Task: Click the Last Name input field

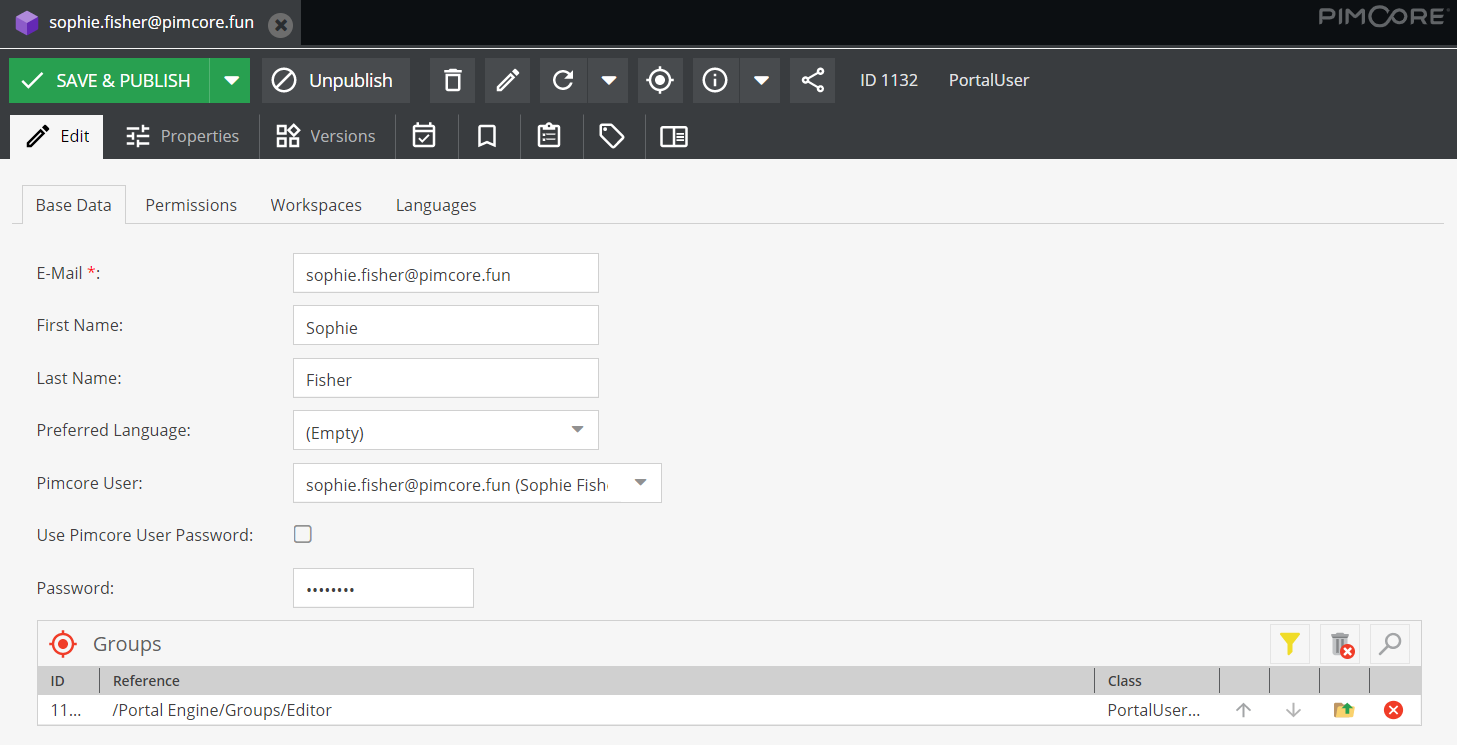Action: coord(446,378)
